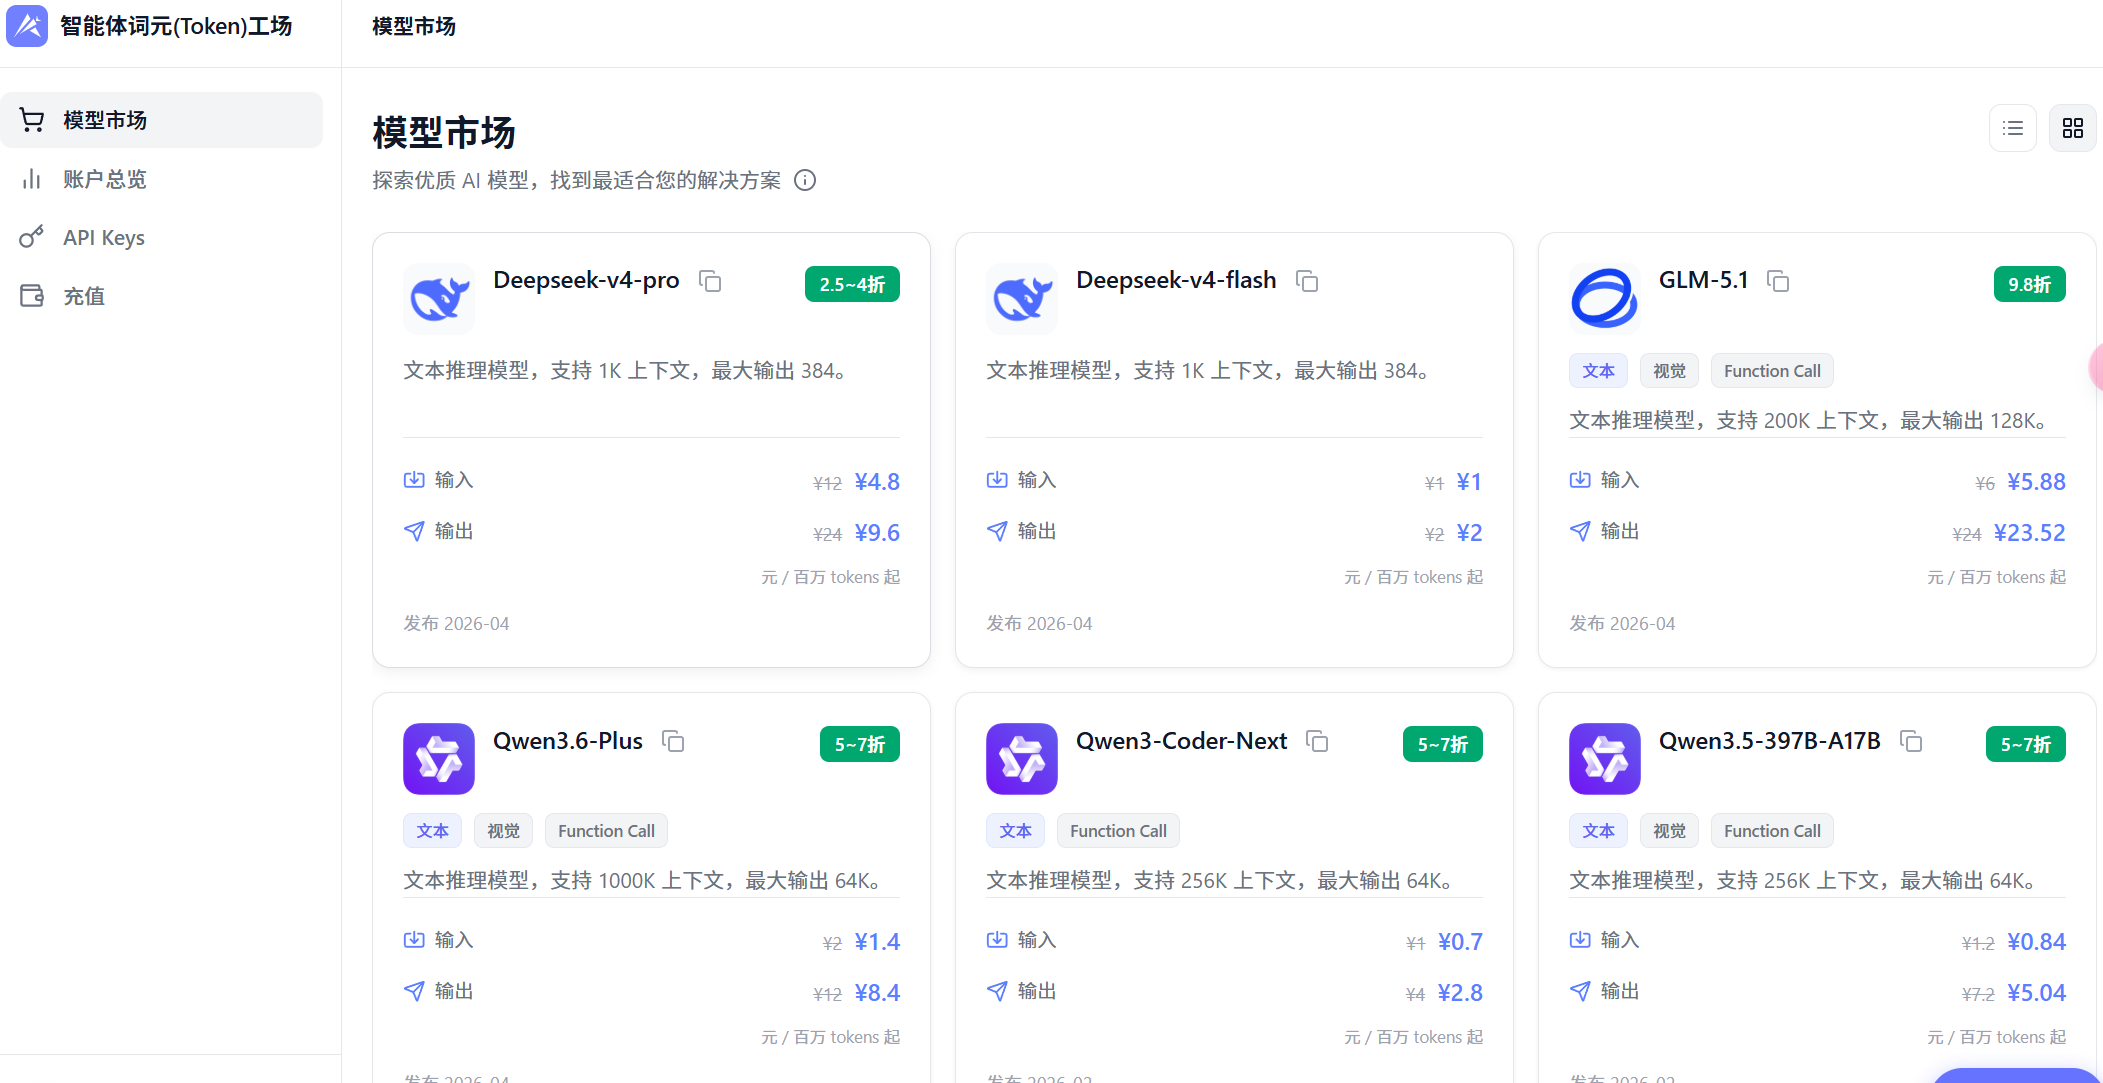Viewport: 2103px width, 1083px height.
Task: Click the ¥4.8 input price
Action: [877, 482]
